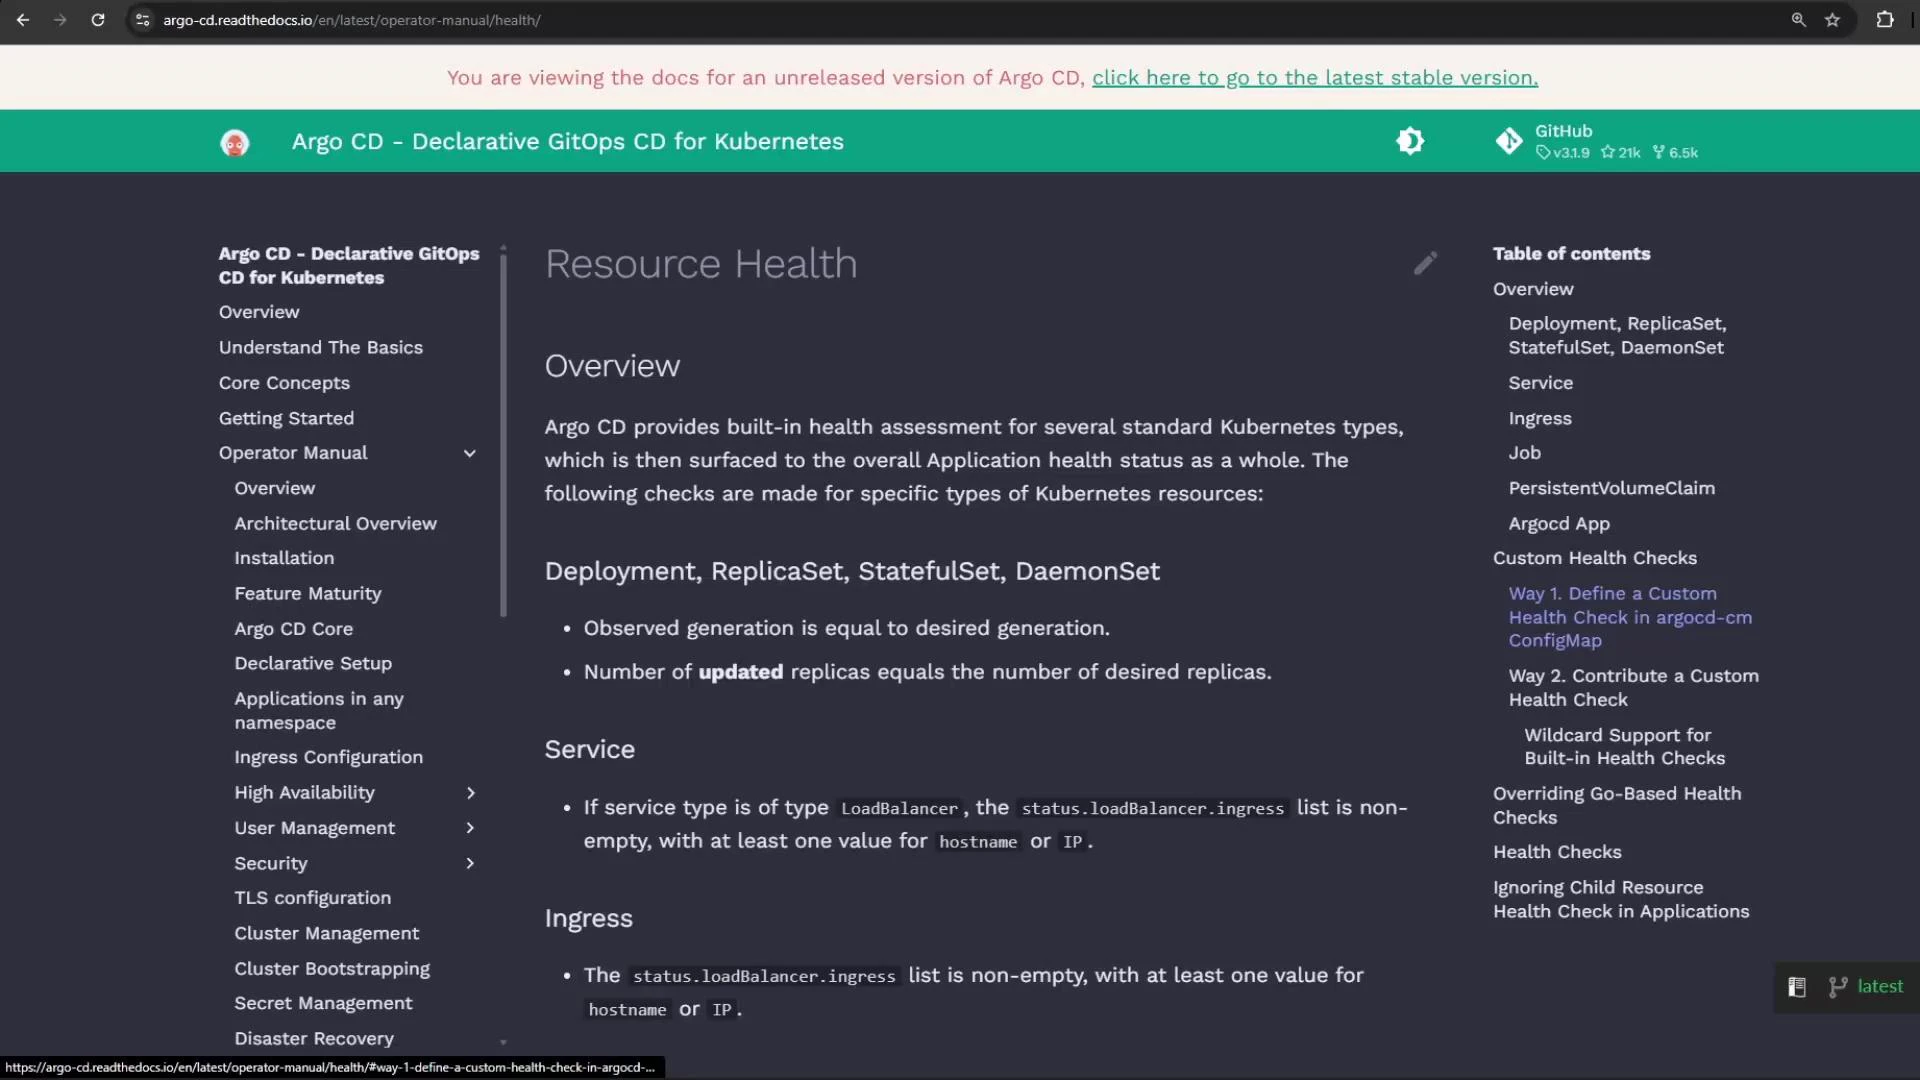This screenshot has width=1920, height=1080.
Task: Click Overview entry in table of contents
Action: tap(1533, 289)
